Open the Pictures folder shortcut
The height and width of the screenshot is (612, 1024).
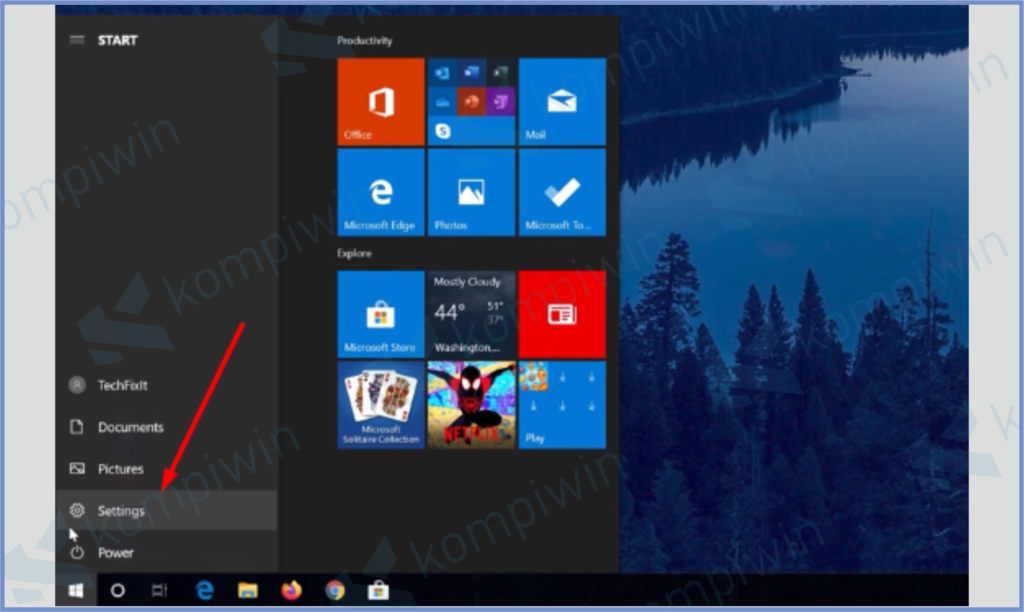tap(120, 469)
